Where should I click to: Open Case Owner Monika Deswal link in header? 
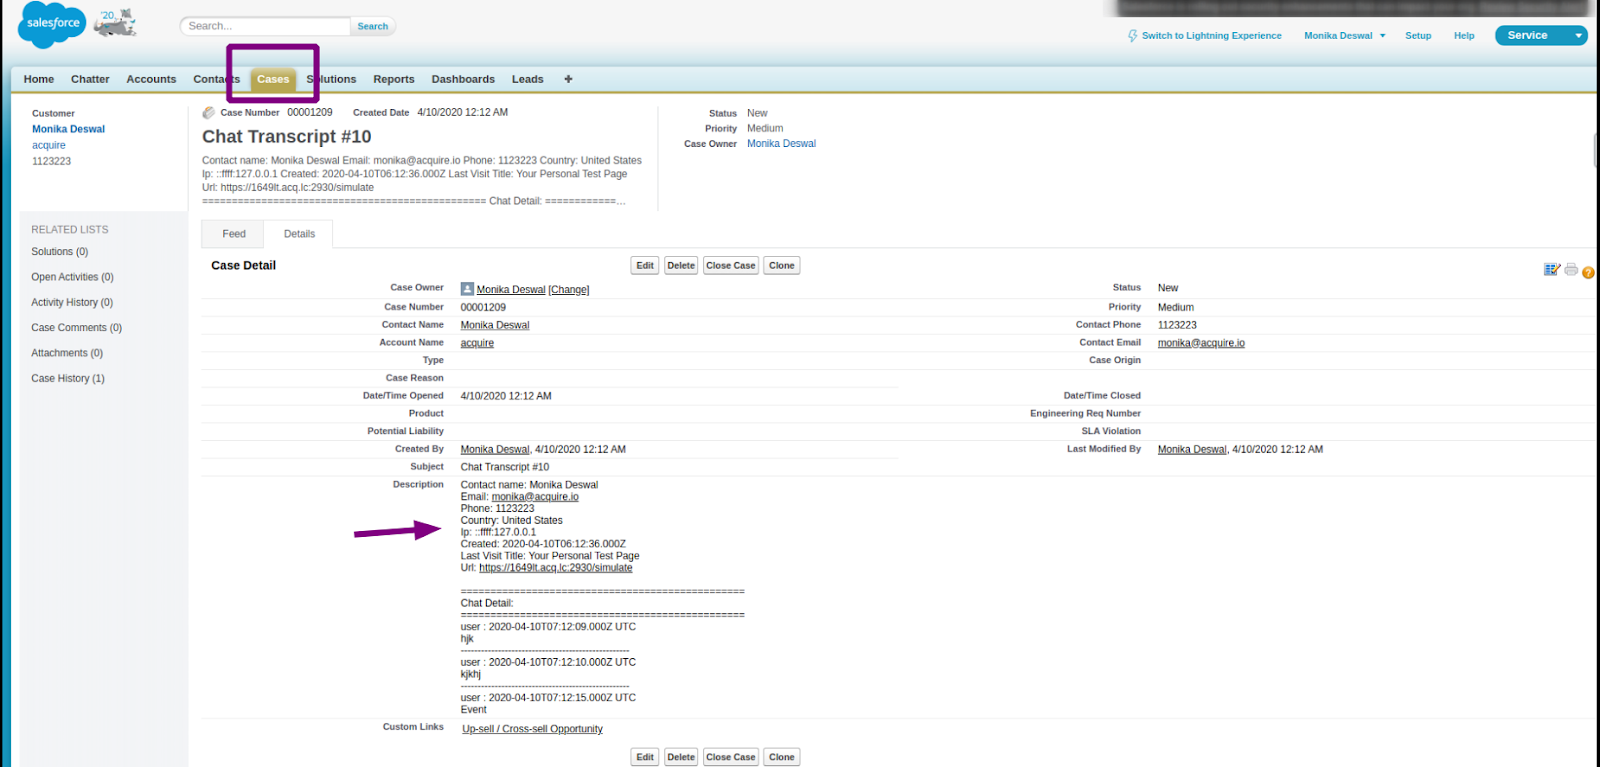point(781,144)
